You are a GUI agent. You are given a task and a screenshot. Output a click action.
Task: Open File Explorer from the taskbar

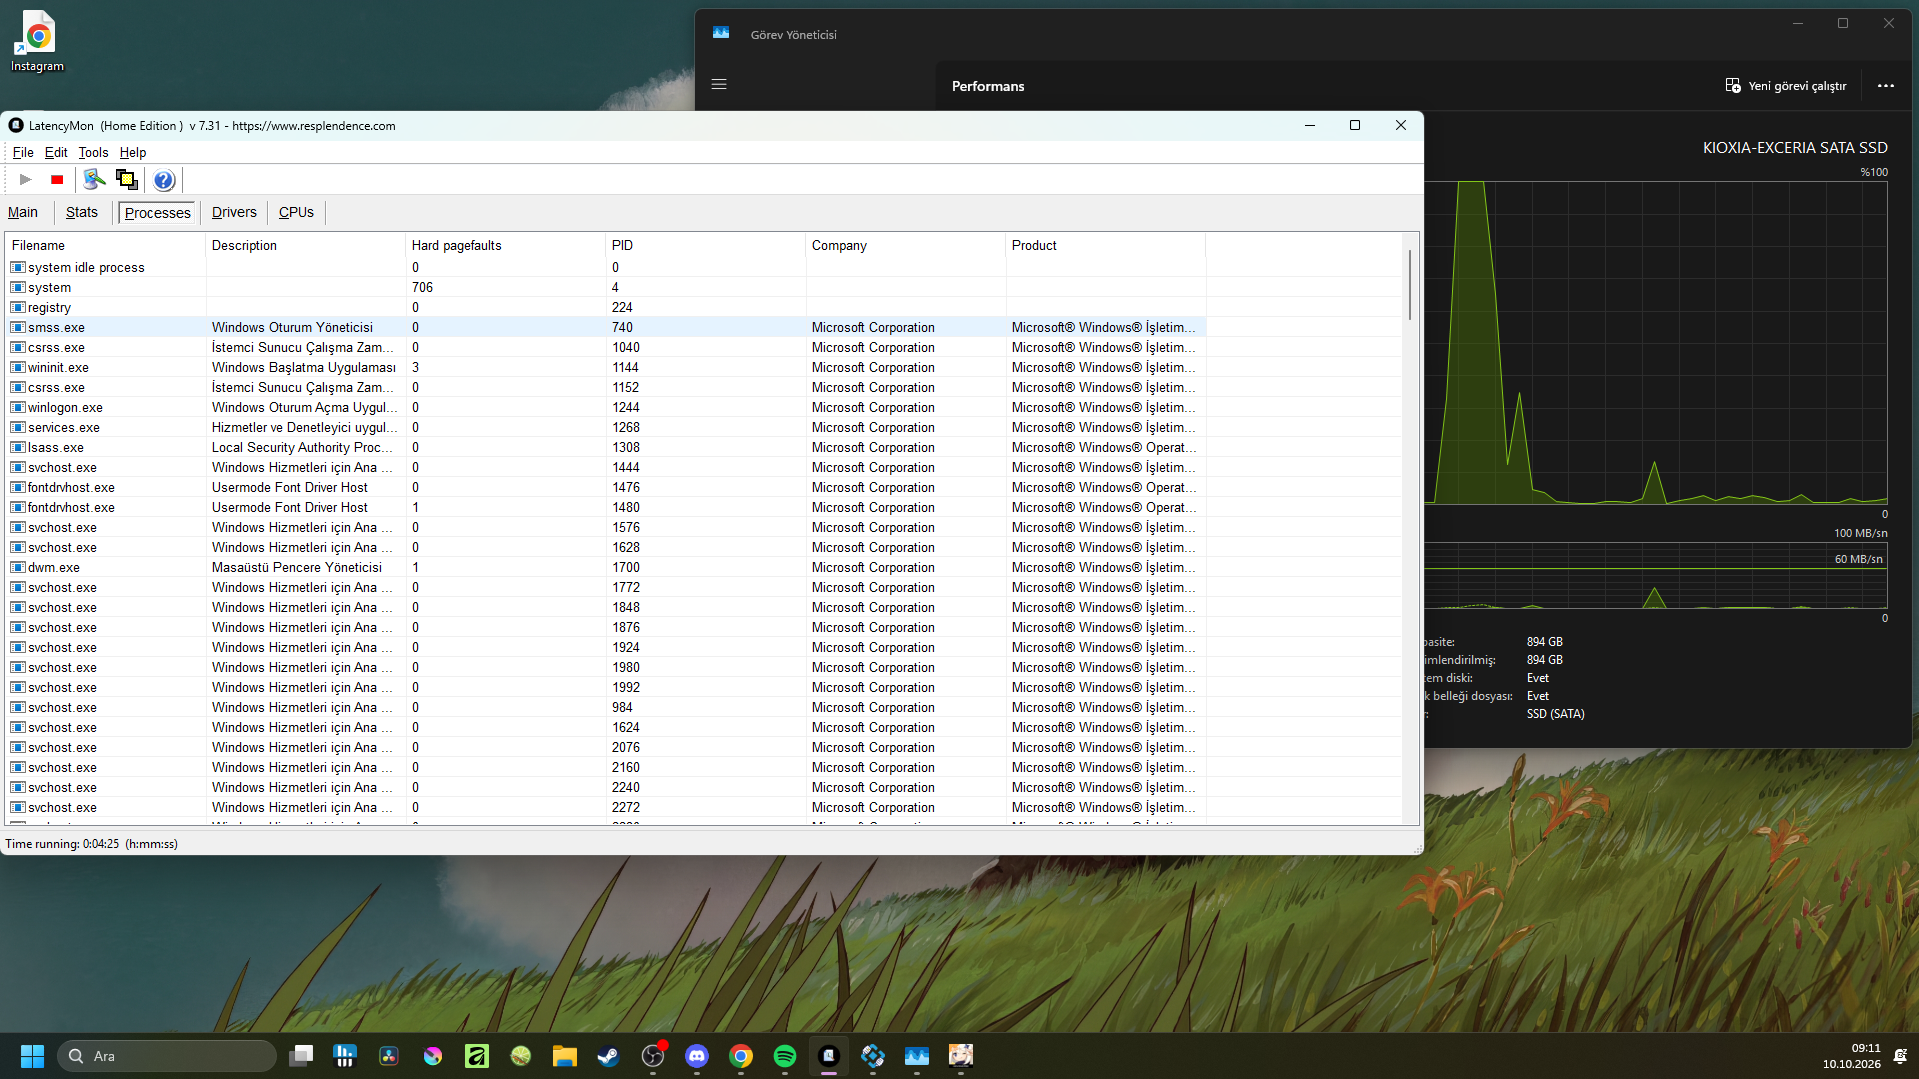point(565,1056)
